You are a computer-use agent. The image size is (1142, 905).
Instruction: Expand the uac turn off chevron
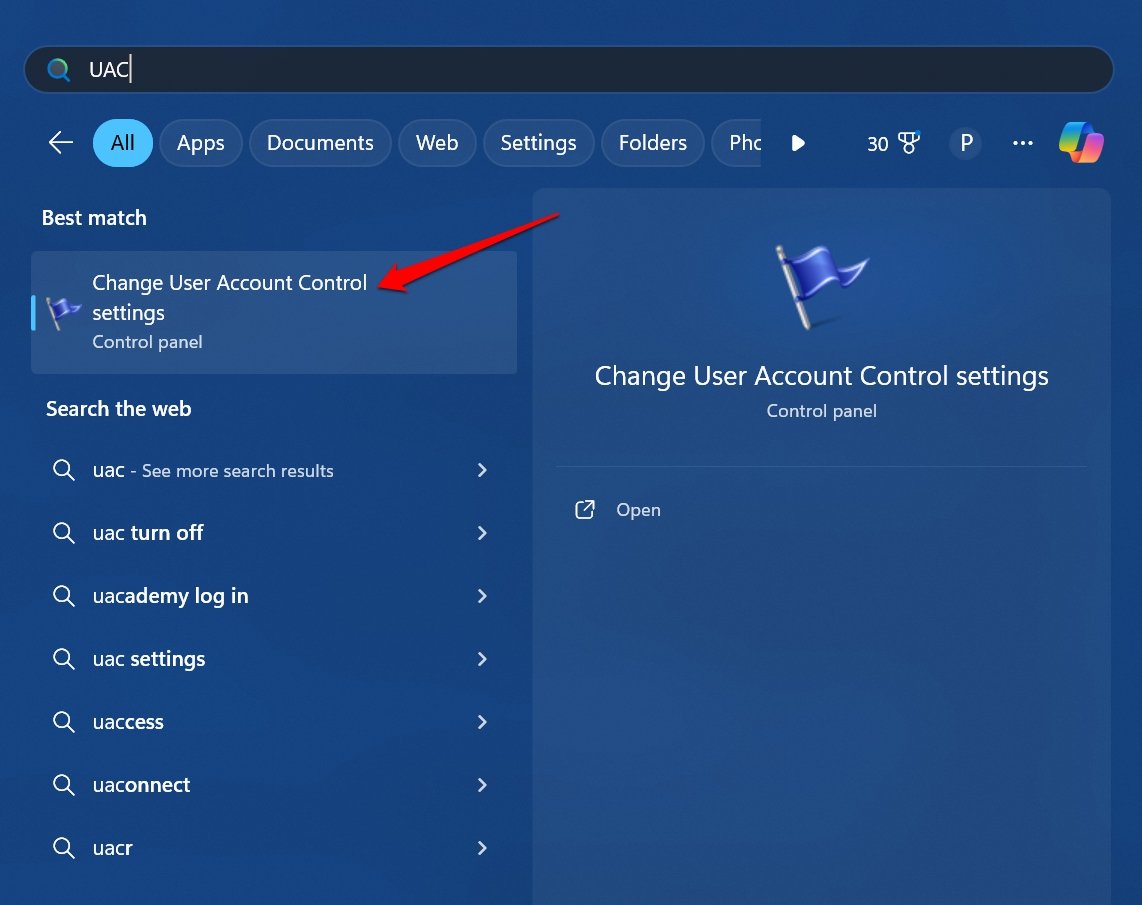click(x=482, y=533)
